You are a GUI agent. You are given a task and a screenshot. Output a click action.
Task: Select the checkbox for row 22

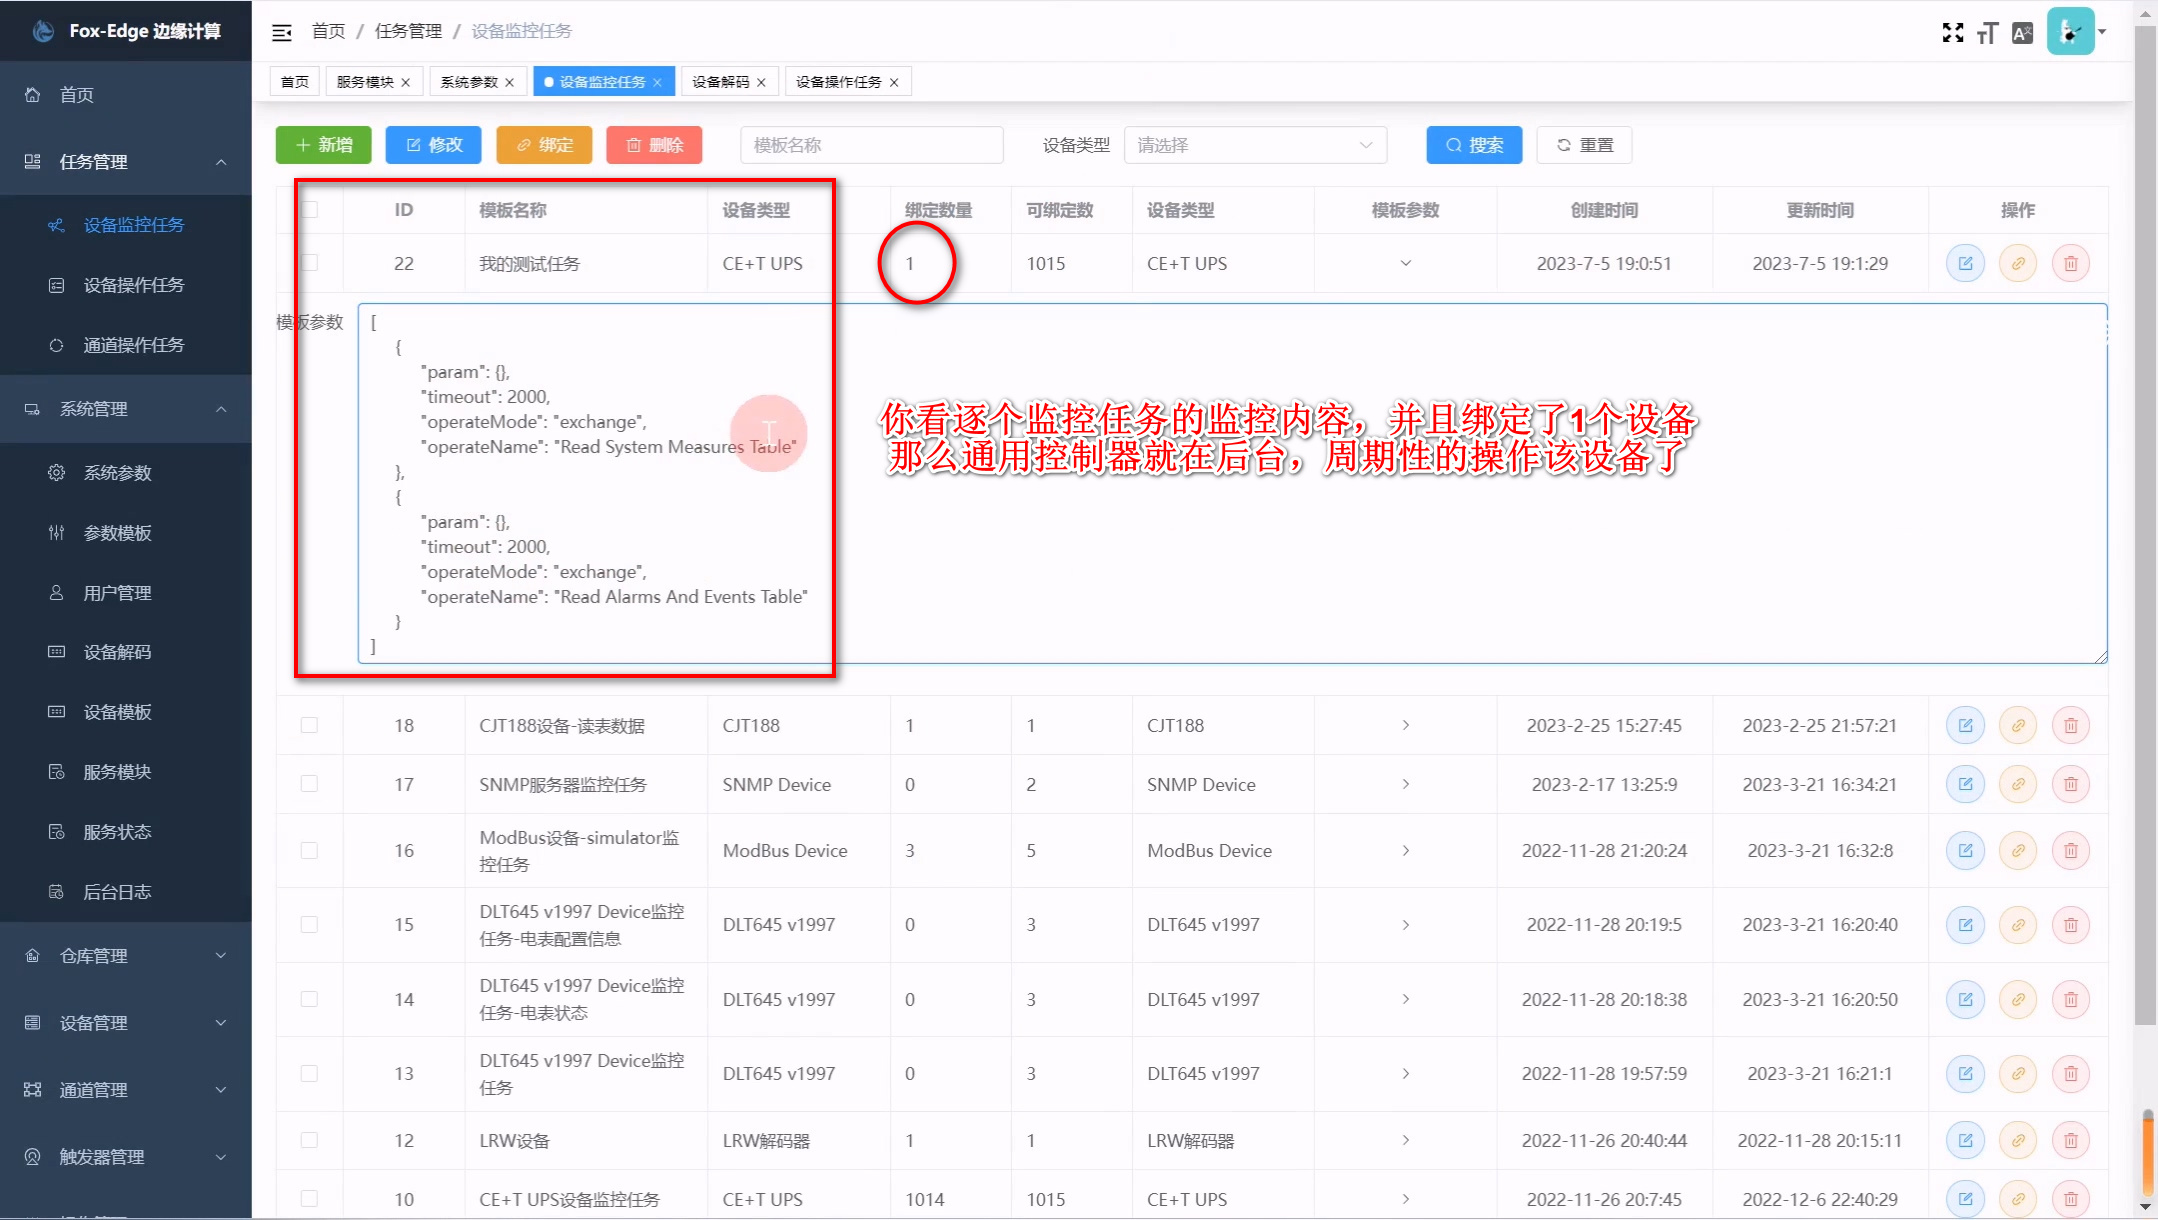tap(310, 263)
